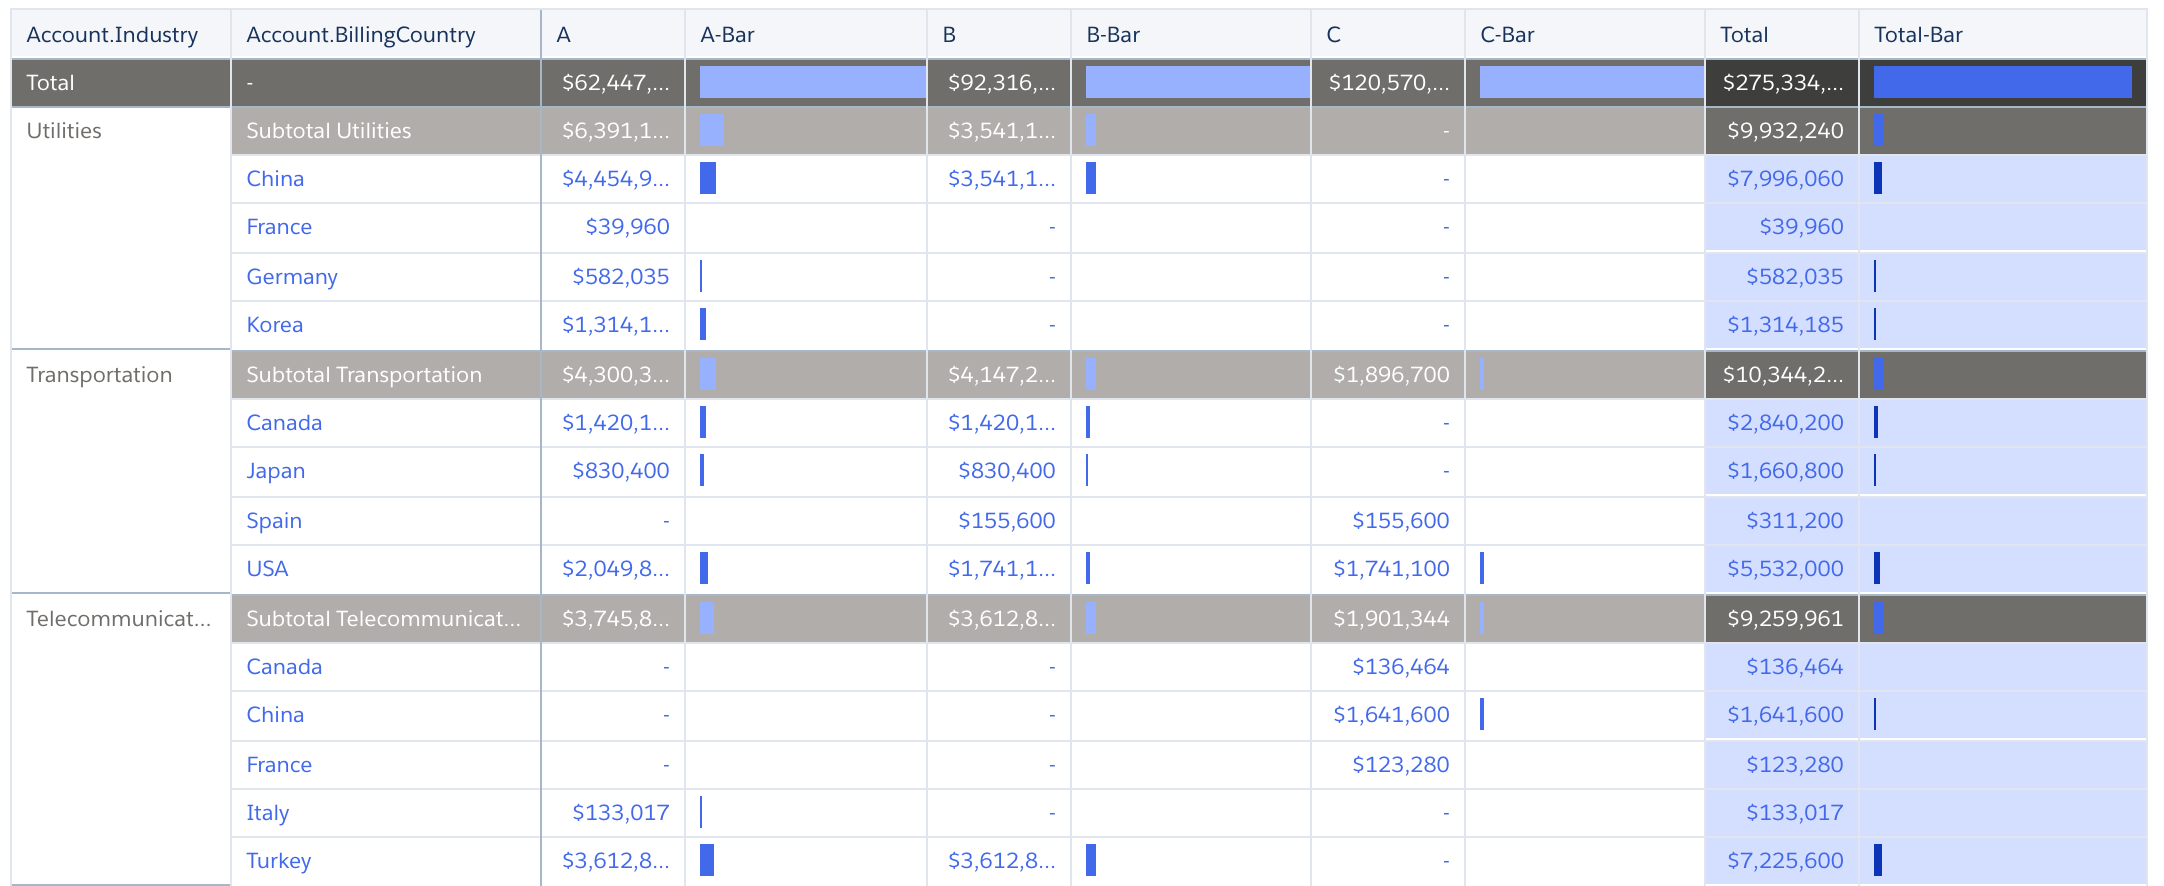Select the Japan country link
The height and width of the screenshot is (886, 2164).
click(276, 471)
